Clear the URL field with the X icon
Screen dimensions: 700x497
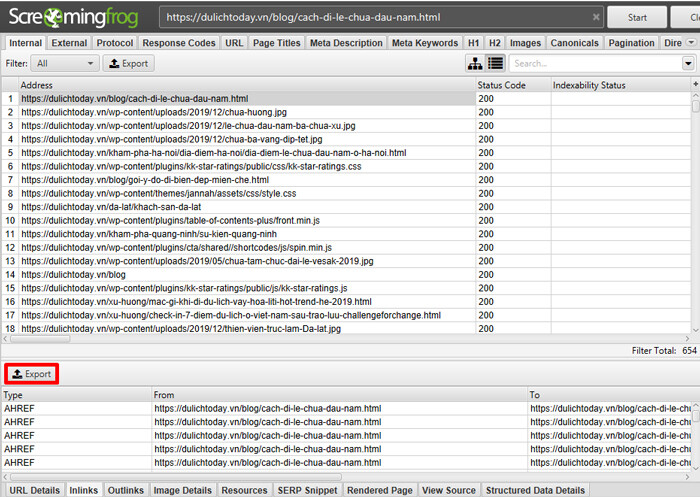pos(596,17)
